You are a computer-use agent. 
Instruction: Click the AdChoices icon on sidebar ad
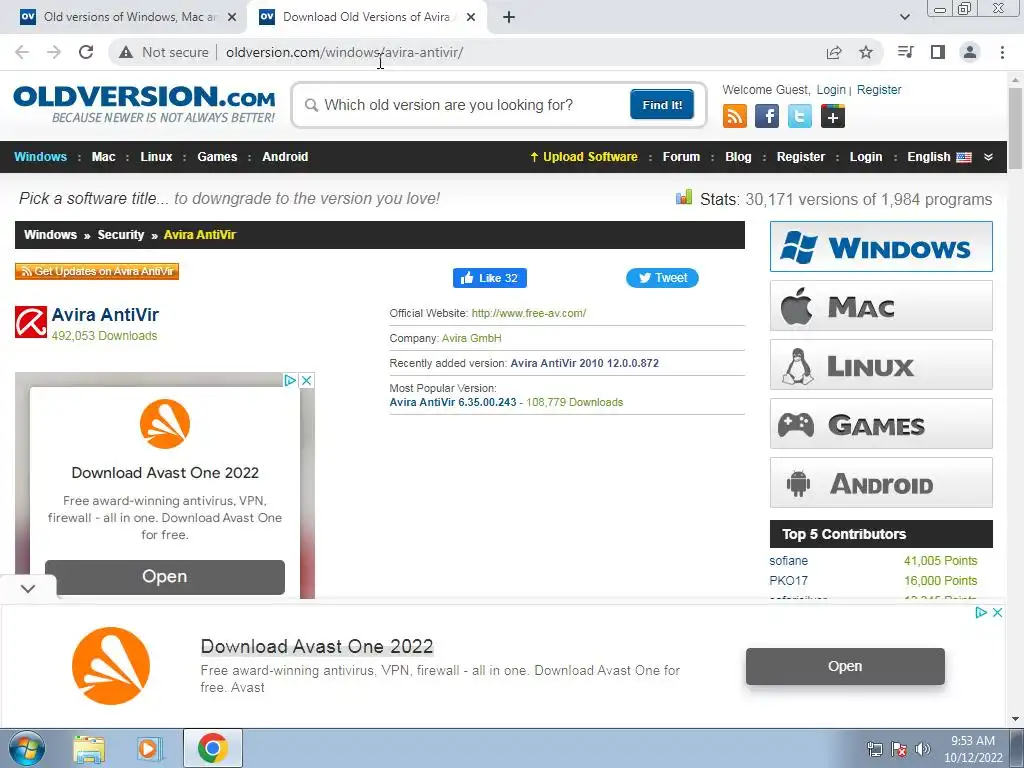[291, 380]
